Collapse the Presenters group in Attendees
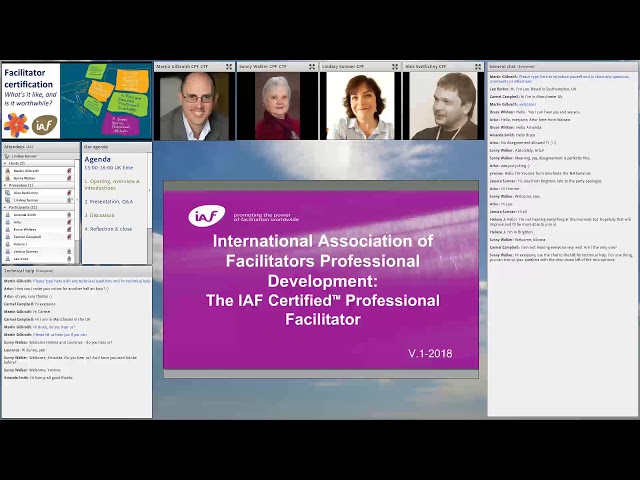Viewport: 640px width, 480px height. click(5, 185)
